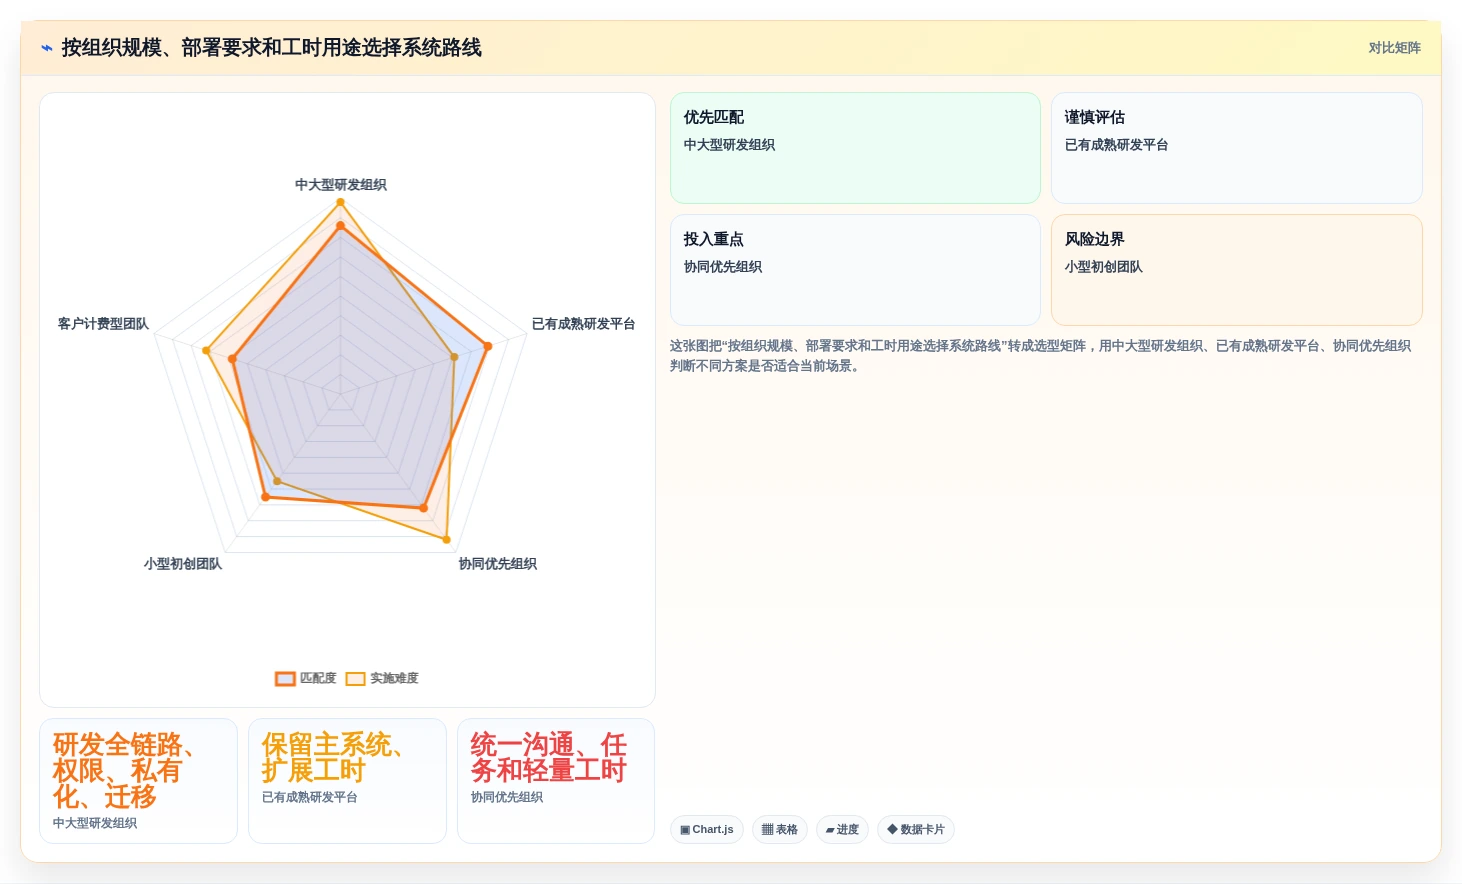Click the 对比矩阵 label in header

click(1394, 48)
